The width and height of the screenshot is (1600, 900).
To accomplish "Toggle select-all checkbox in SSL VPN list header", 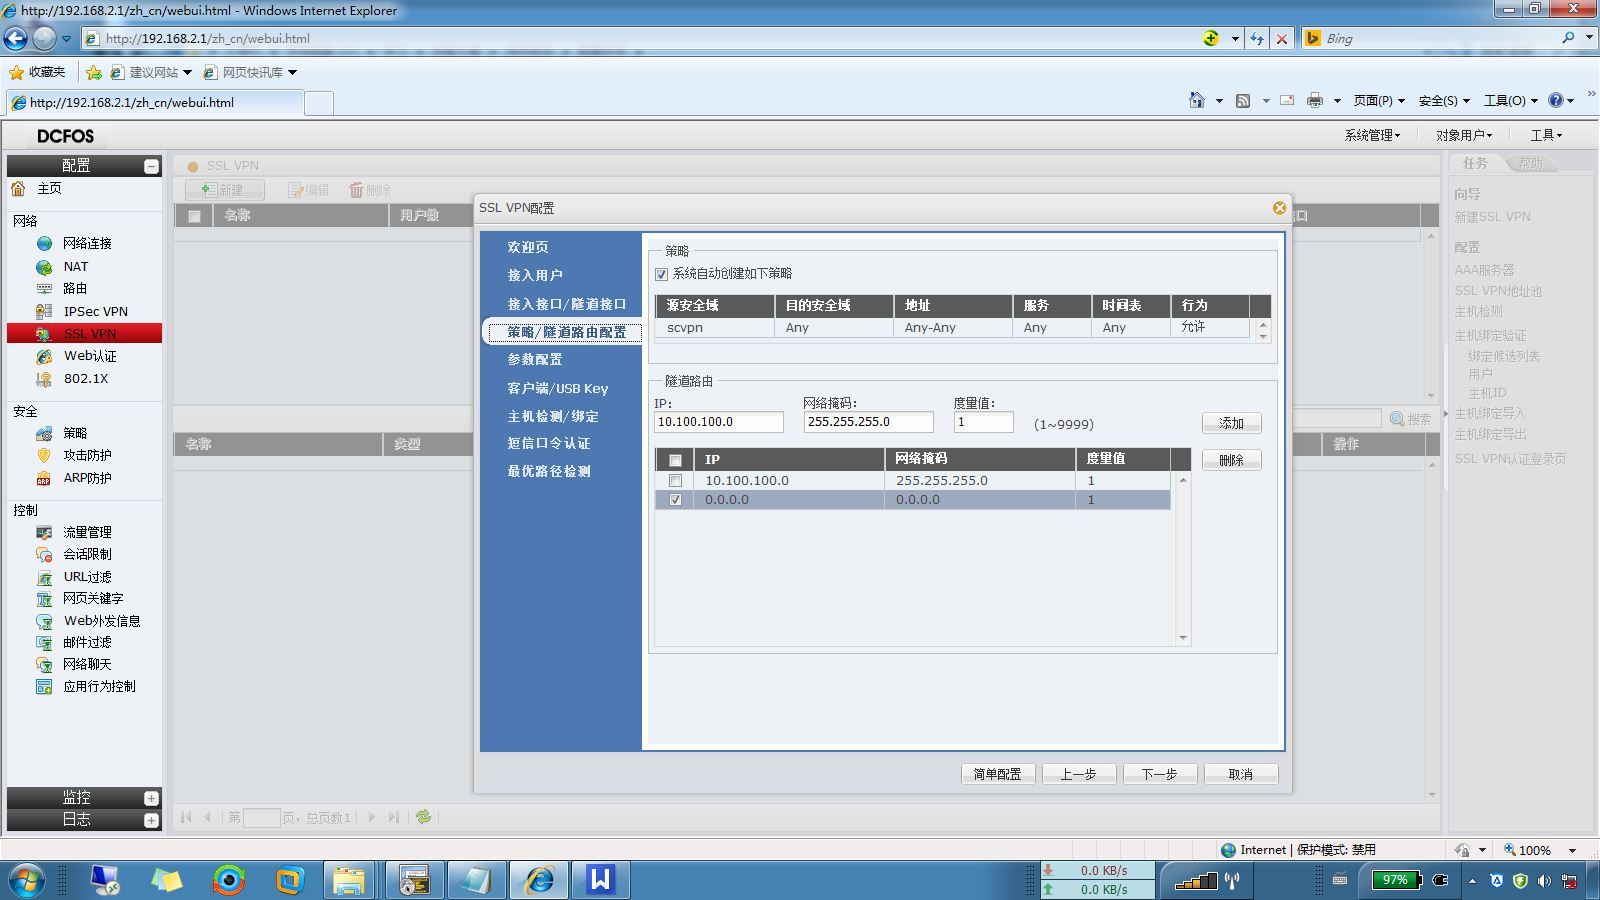I will click(x=194, y=216).
